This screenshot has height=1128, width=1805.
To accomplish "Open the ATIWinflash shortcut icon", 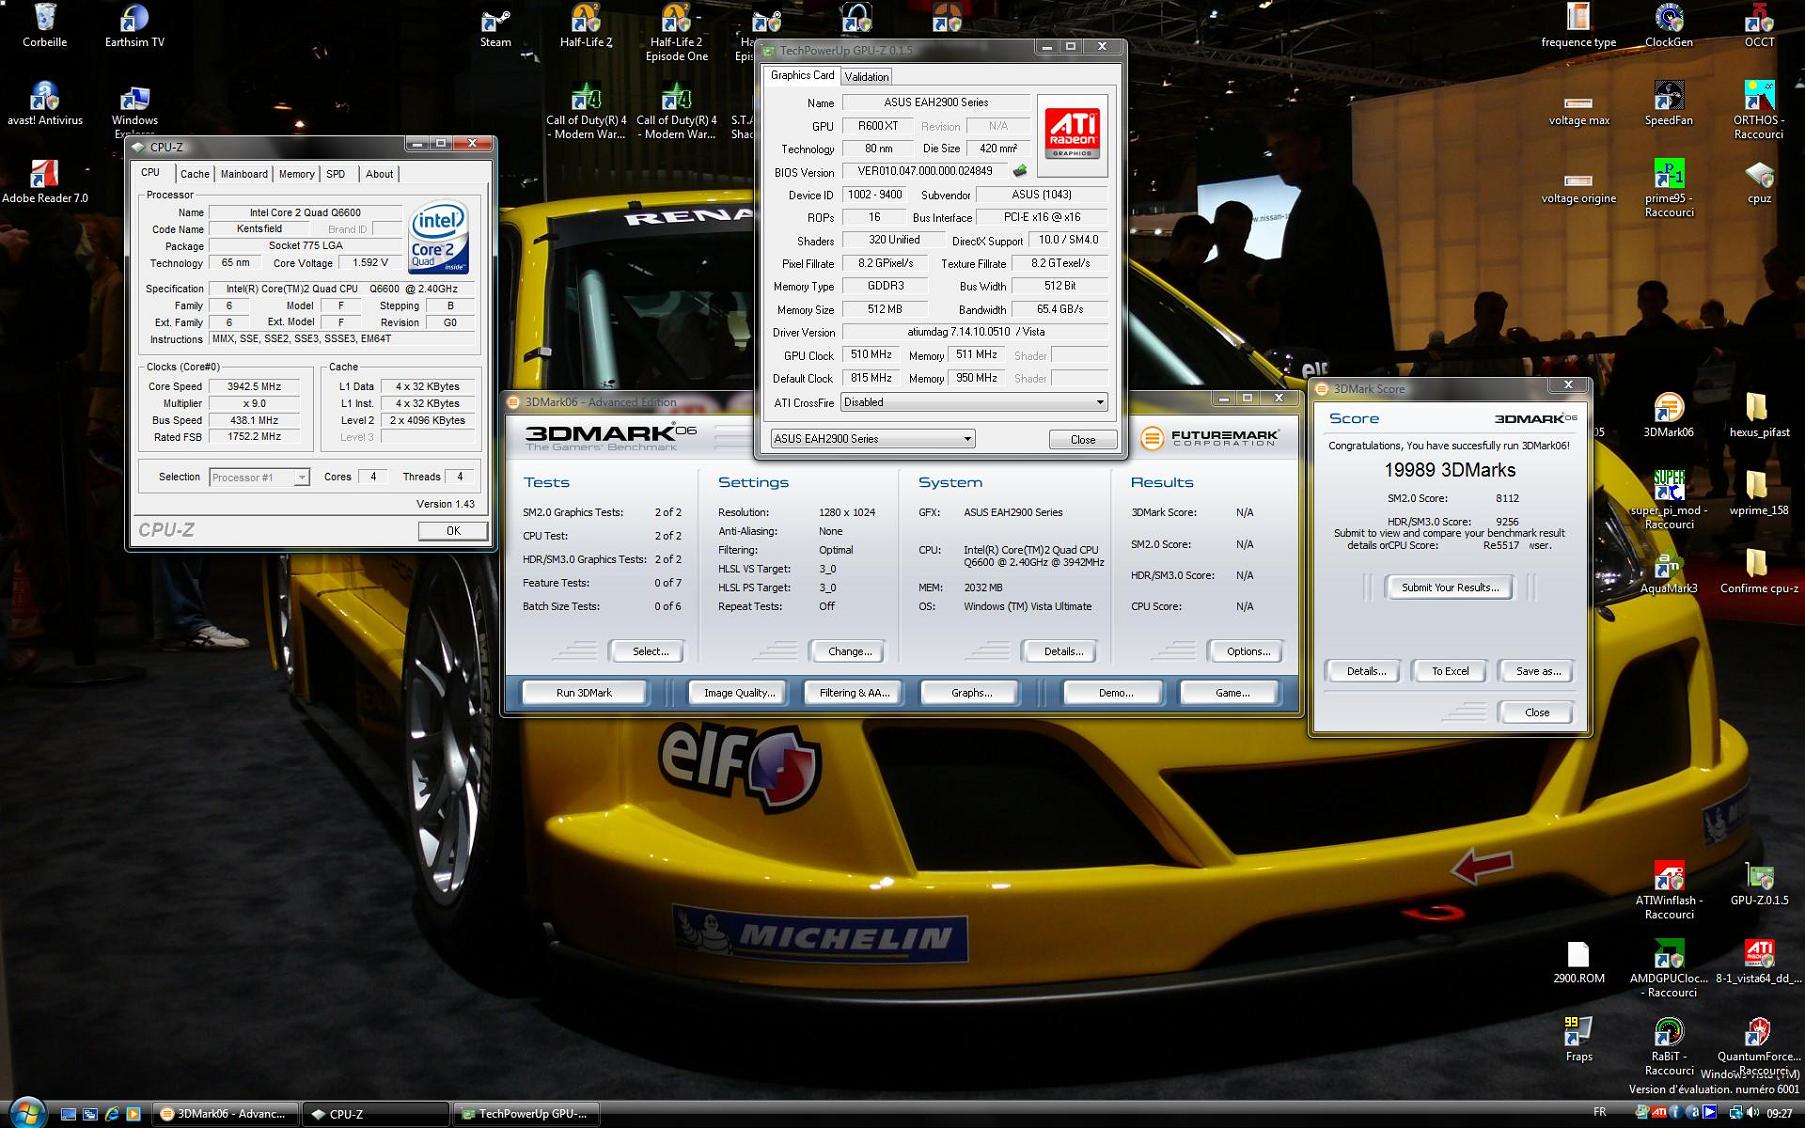I will 1669,878.
